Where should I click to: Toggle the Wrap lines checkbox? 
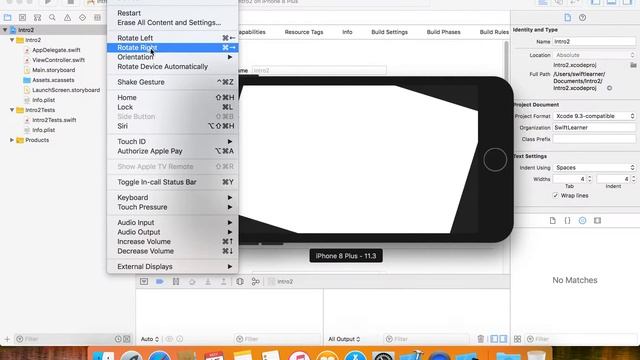(x=555, y=196)
